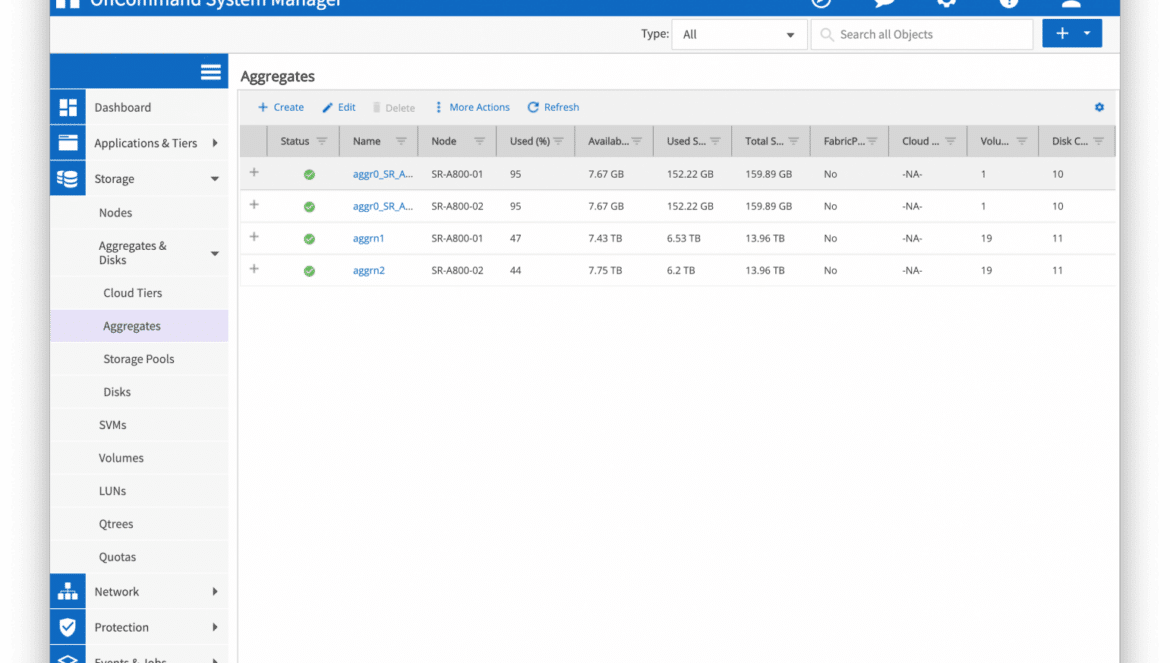Filter the Volume count column

pos(1022,141)
